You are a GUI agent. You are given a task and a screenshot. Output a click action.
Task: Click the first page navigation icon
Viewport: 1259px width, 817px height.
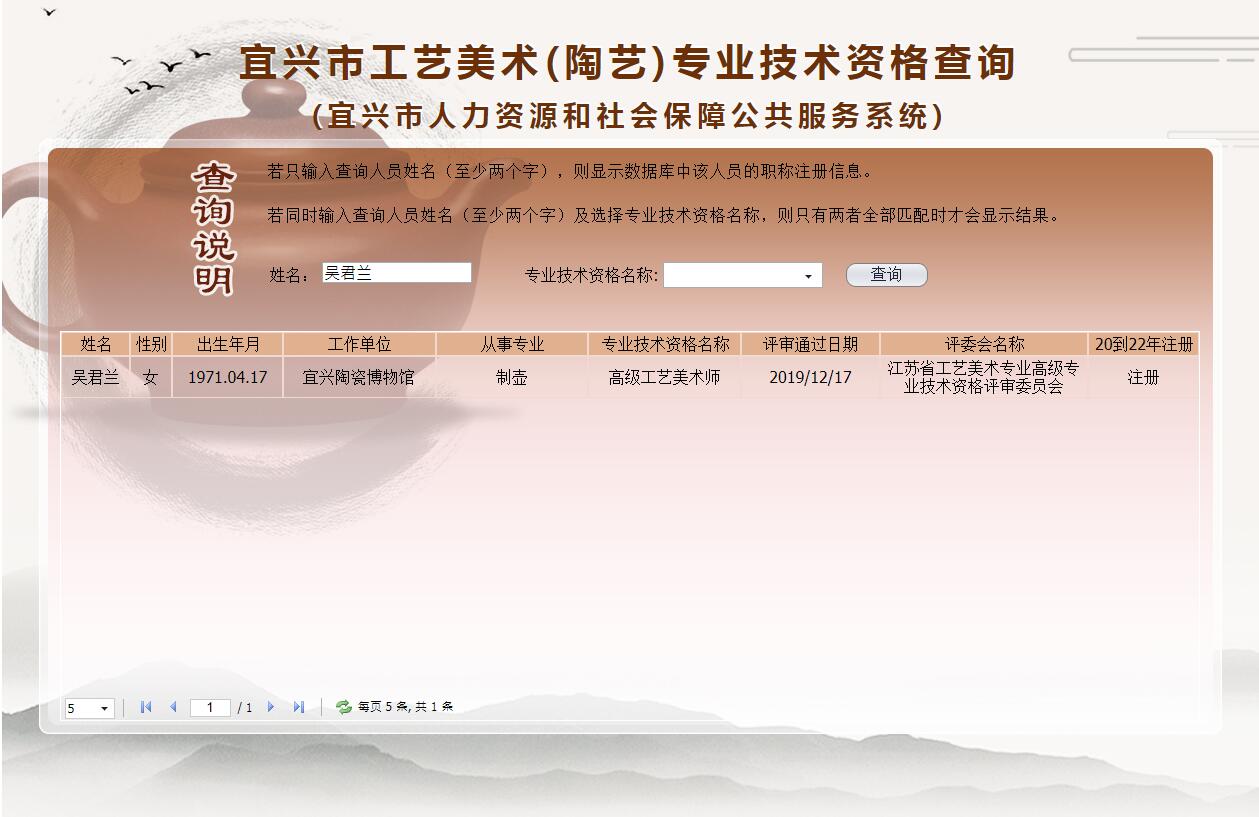146,707
